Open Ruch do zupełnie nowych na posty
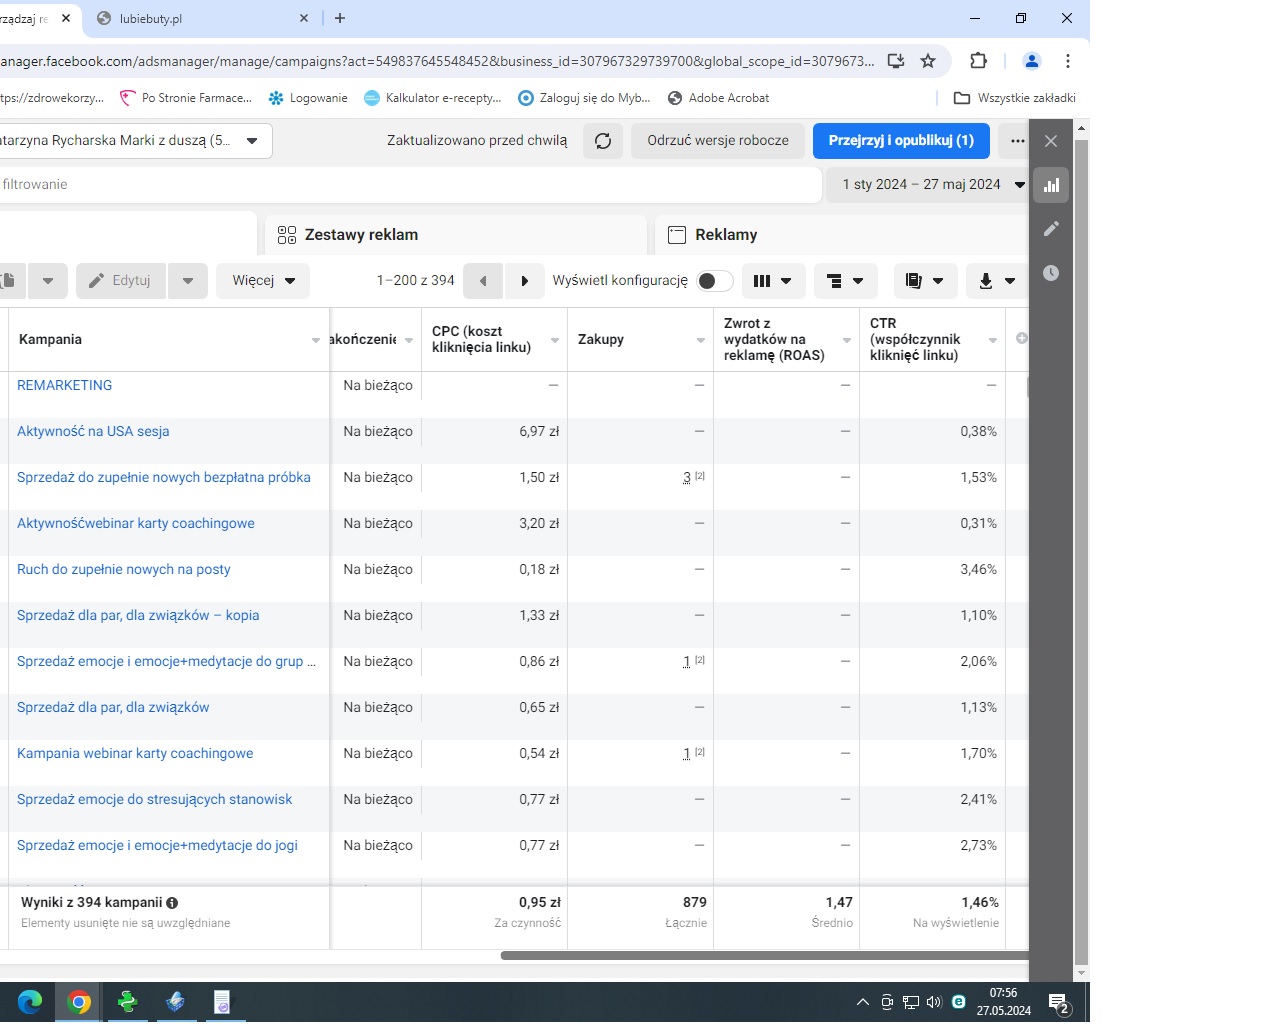Screen dimensions: 1280x1024 click(x=124, y=569)
